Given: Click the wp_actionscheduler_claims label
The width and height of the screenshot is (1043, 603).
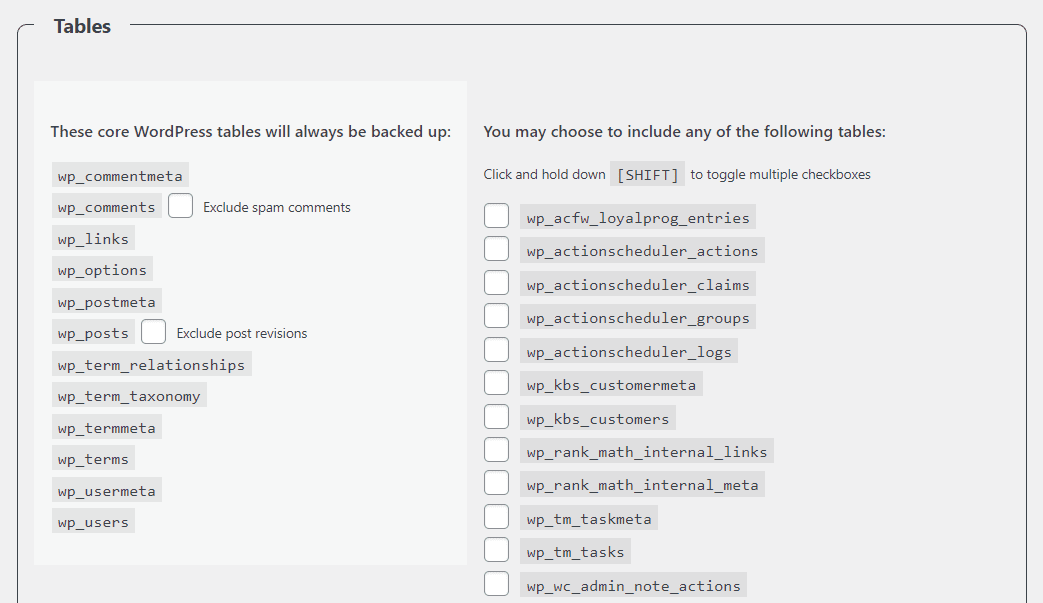Looking at the screenshot, I should tap(638, 285).
